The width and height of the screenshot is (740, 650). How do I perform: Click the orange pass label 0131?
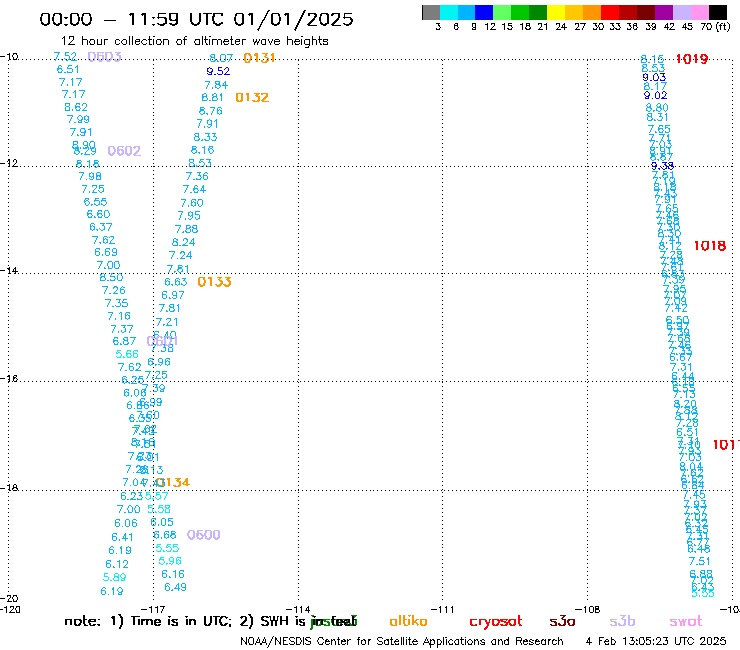(x=259, y=58)
